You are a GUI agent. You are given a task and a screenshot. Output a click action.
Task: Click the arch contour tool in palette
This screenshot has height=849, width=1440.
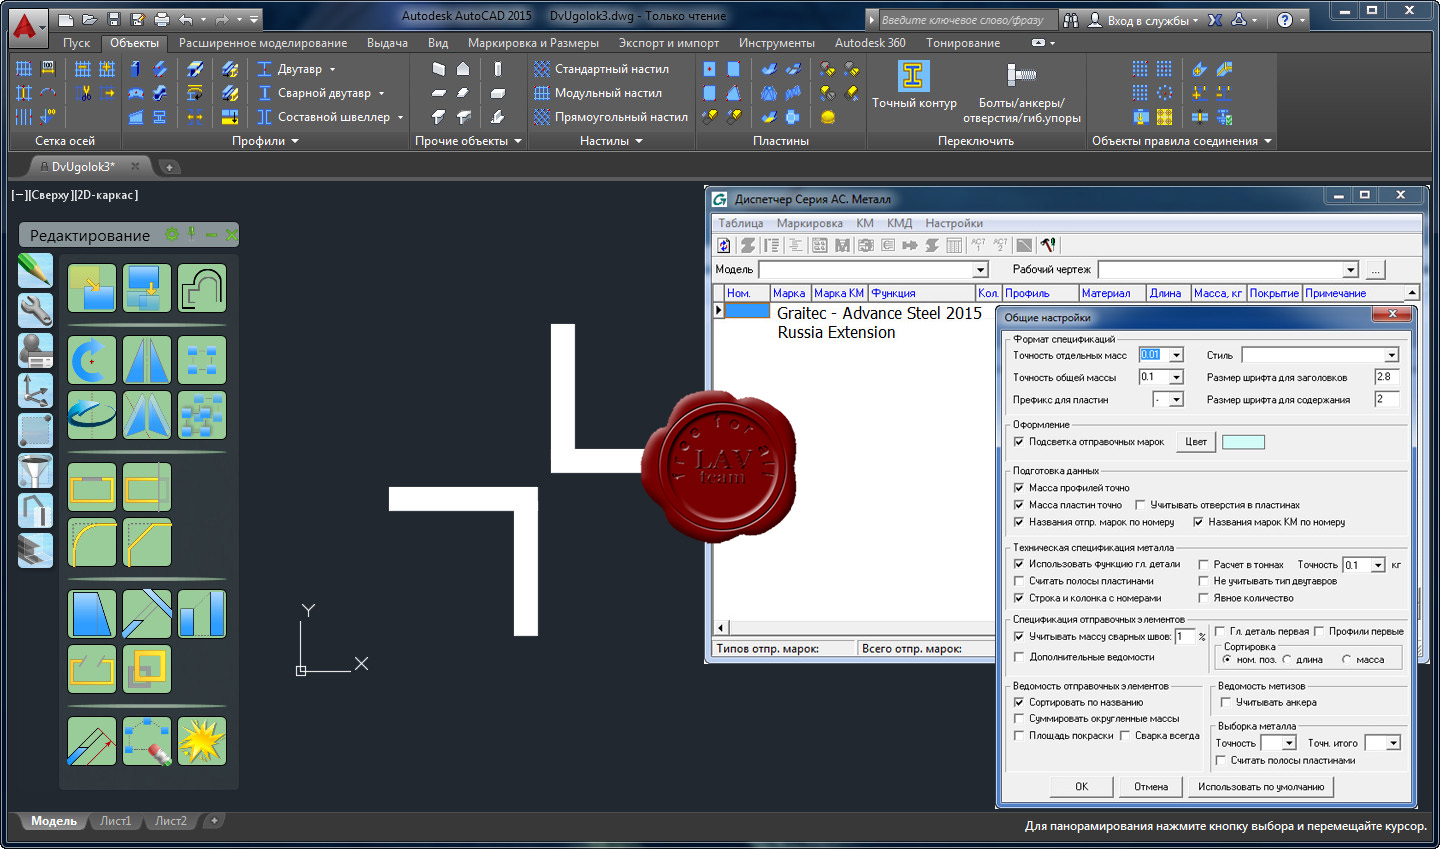click(202, 288)
